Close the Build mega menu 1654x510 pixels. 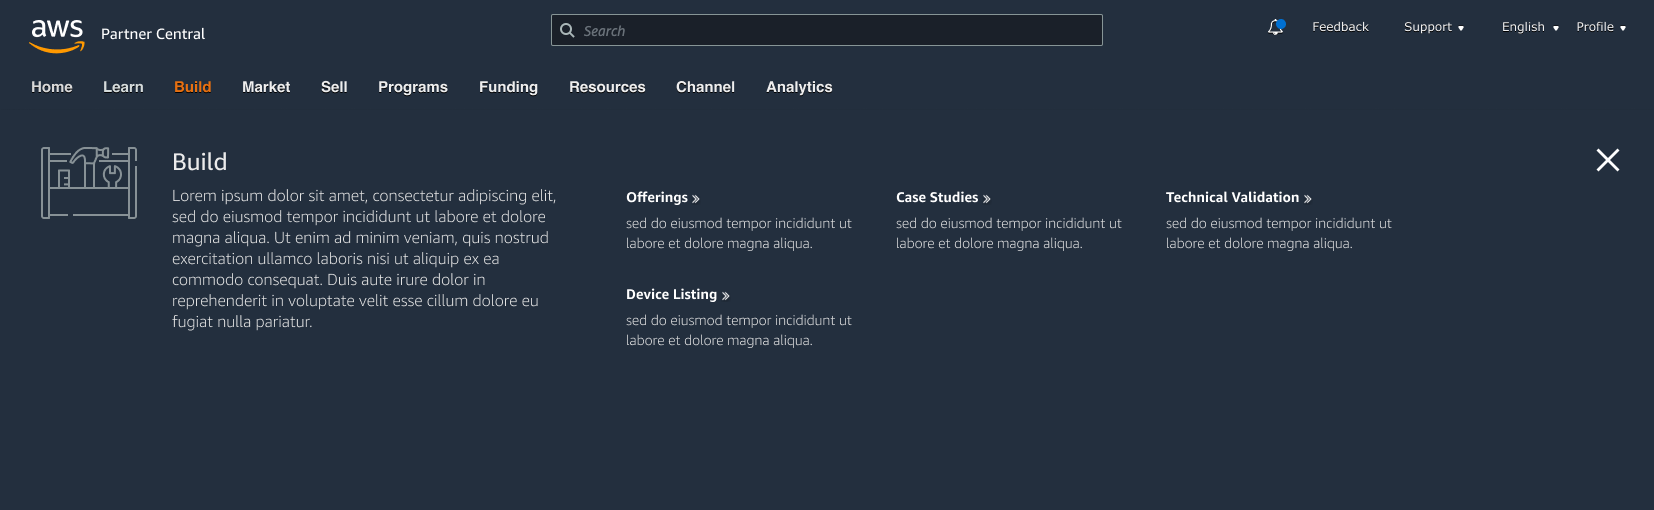pyautogui.click(x=1607, y=160)
